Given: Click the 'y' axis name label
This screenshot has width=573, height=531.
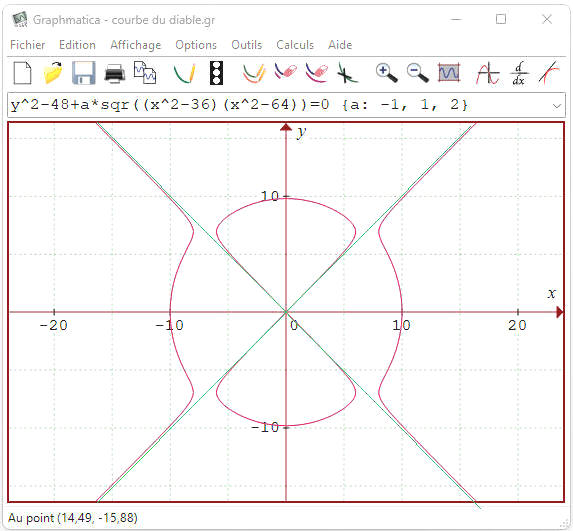Looking at the screenshot, I should (x=301, y=132).
